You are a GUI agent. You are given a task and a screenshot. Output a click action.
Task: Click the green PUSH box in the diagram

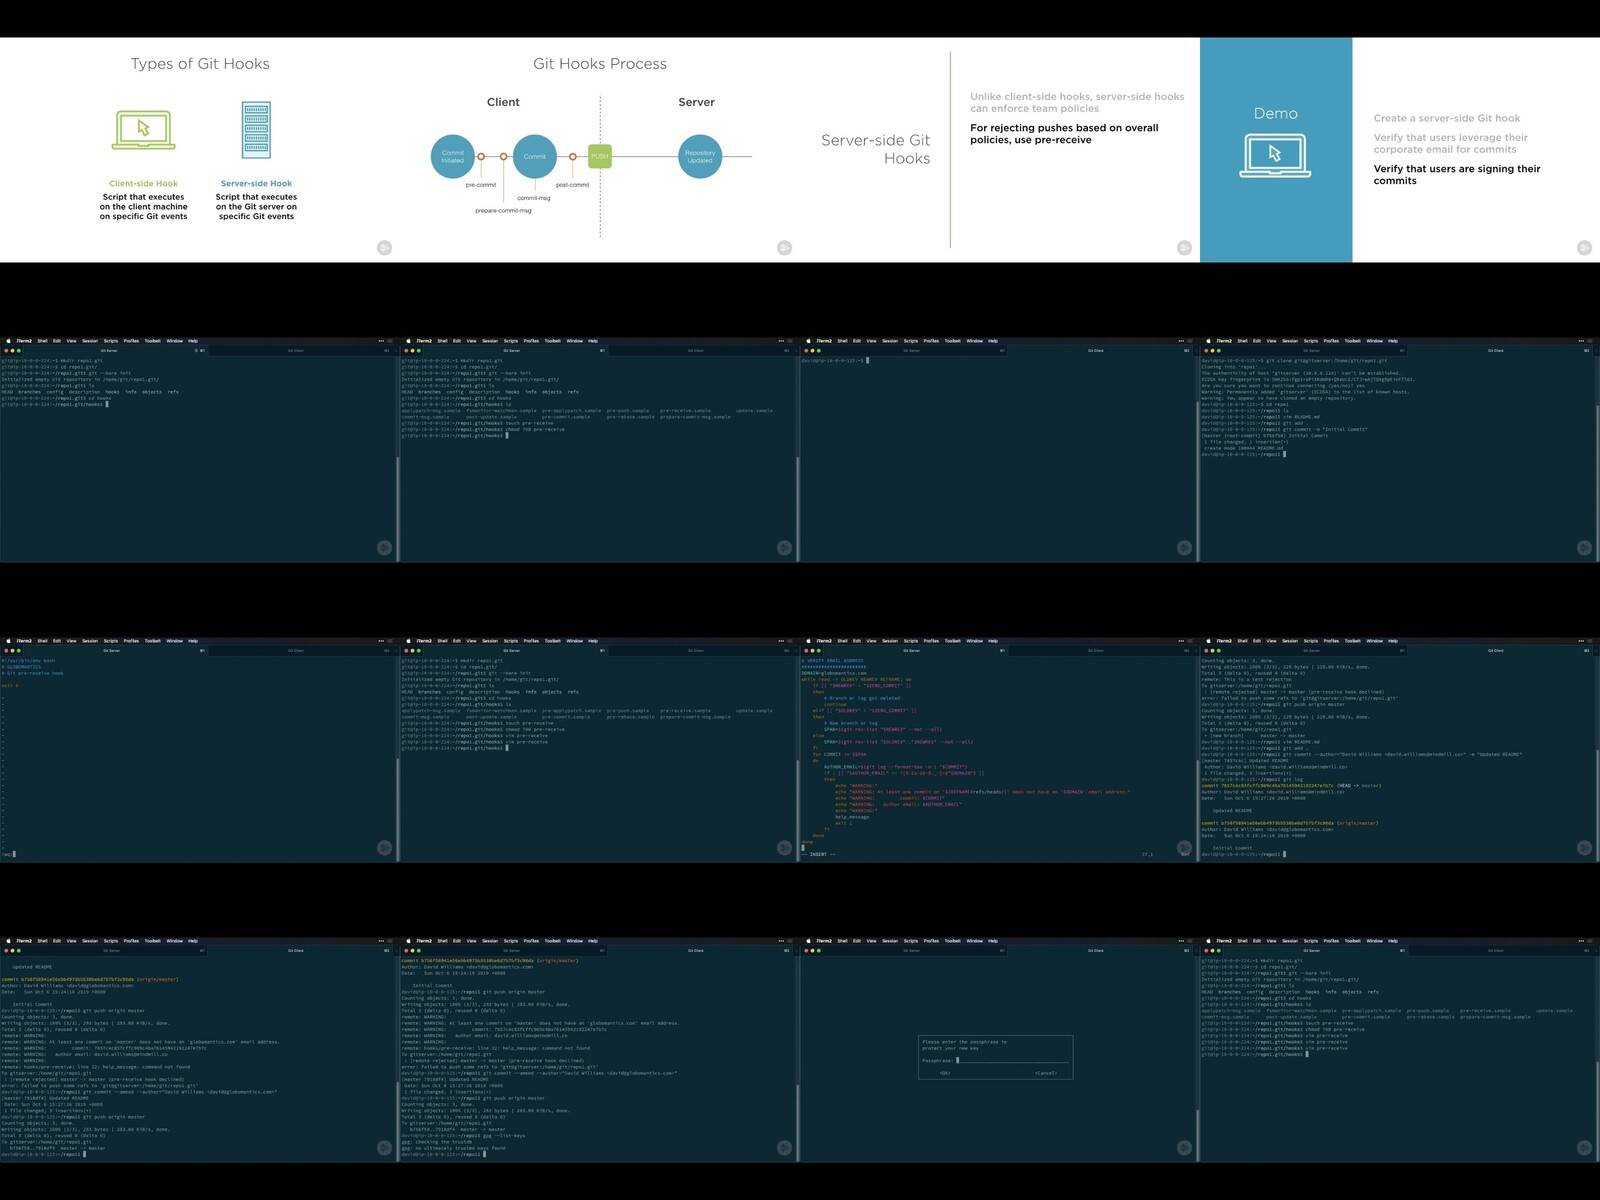599,156
